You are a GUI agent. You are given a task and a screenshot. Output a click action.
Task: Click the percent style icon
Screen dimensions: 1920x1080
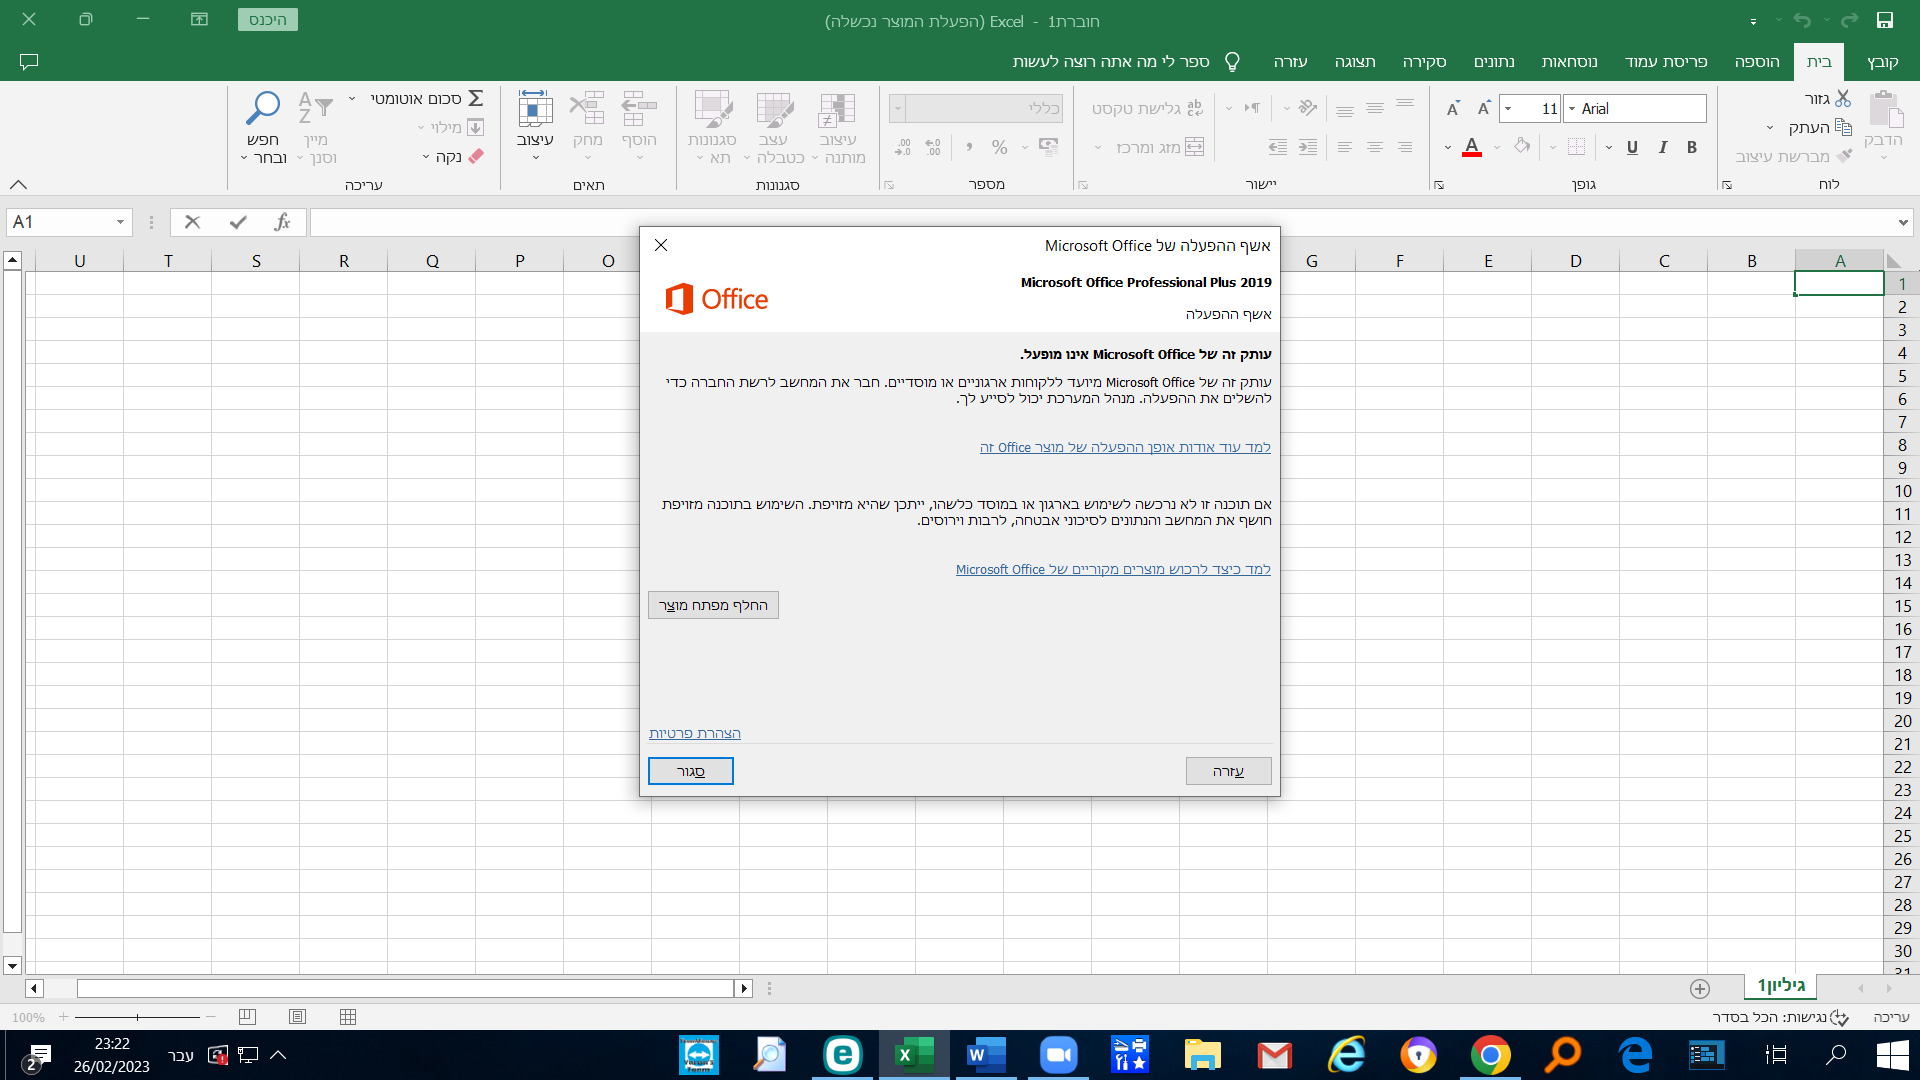999,147
